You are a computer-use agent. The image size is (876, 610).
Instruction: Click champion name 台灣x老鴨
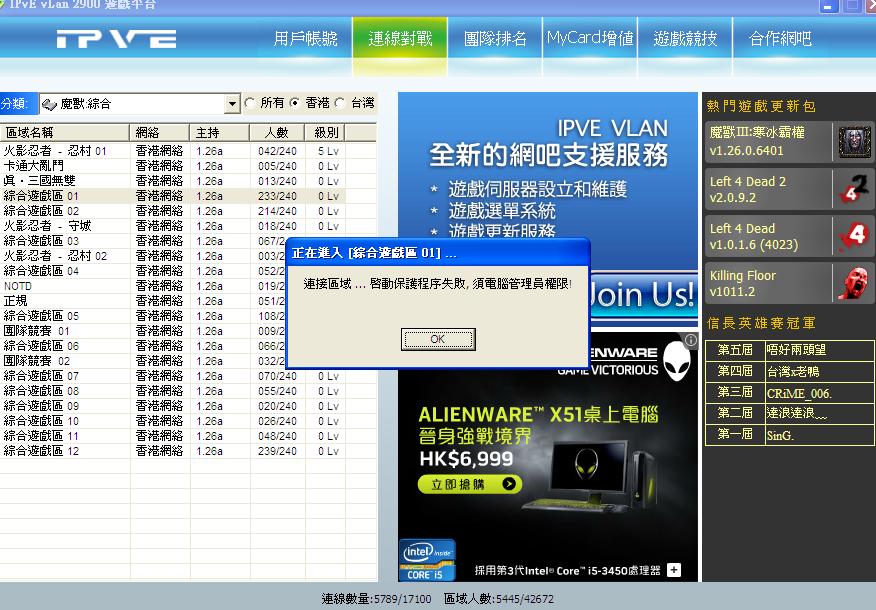(x=793, y=371)
